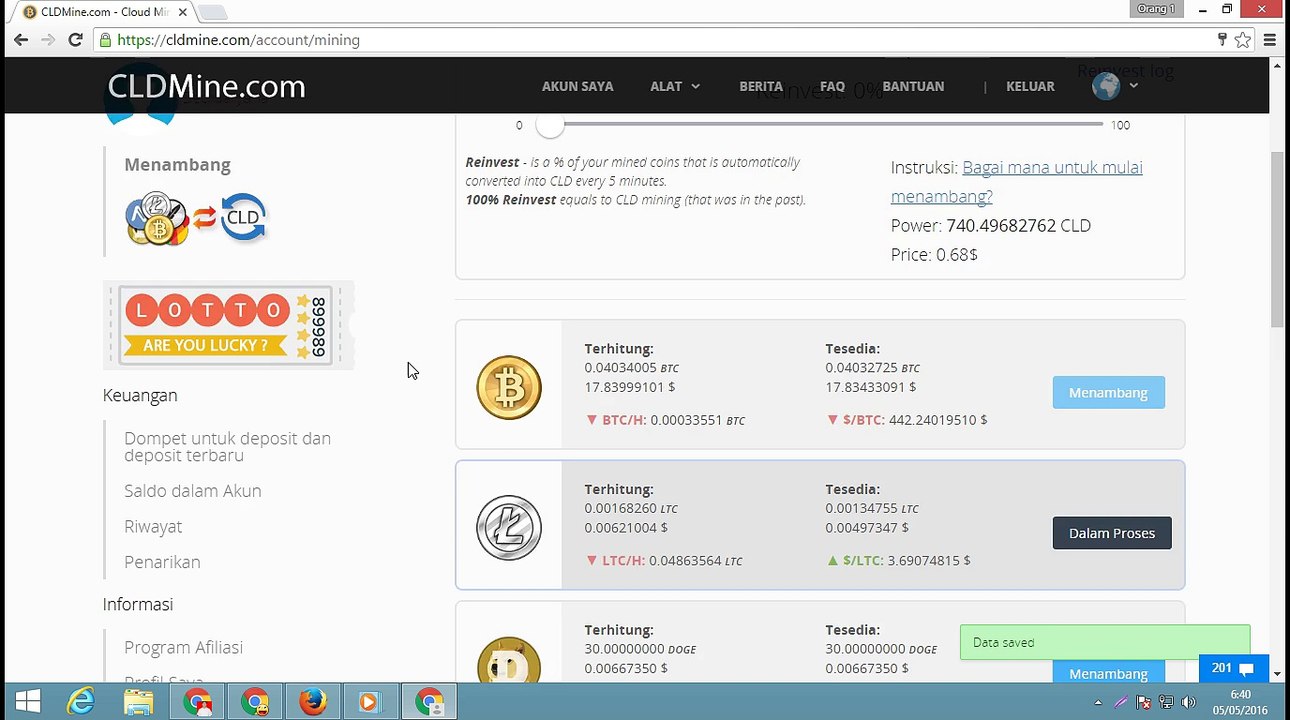Go forward with the browser forward arrow

pos(48,40)
